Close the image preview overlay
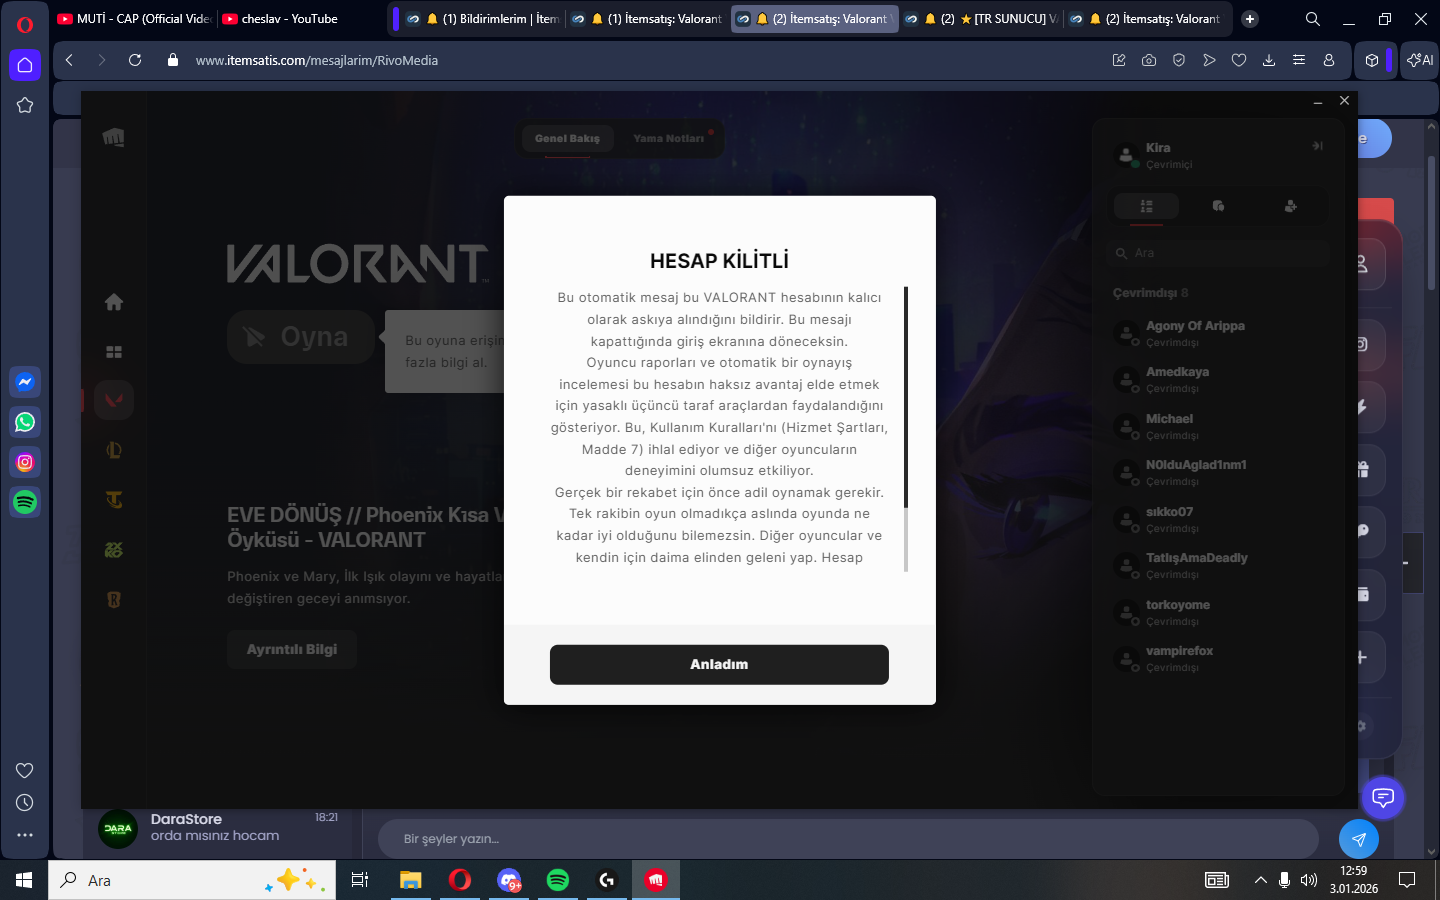Image resolution: width=1440 pixels, height=900 pixels. coord(1344,101)
